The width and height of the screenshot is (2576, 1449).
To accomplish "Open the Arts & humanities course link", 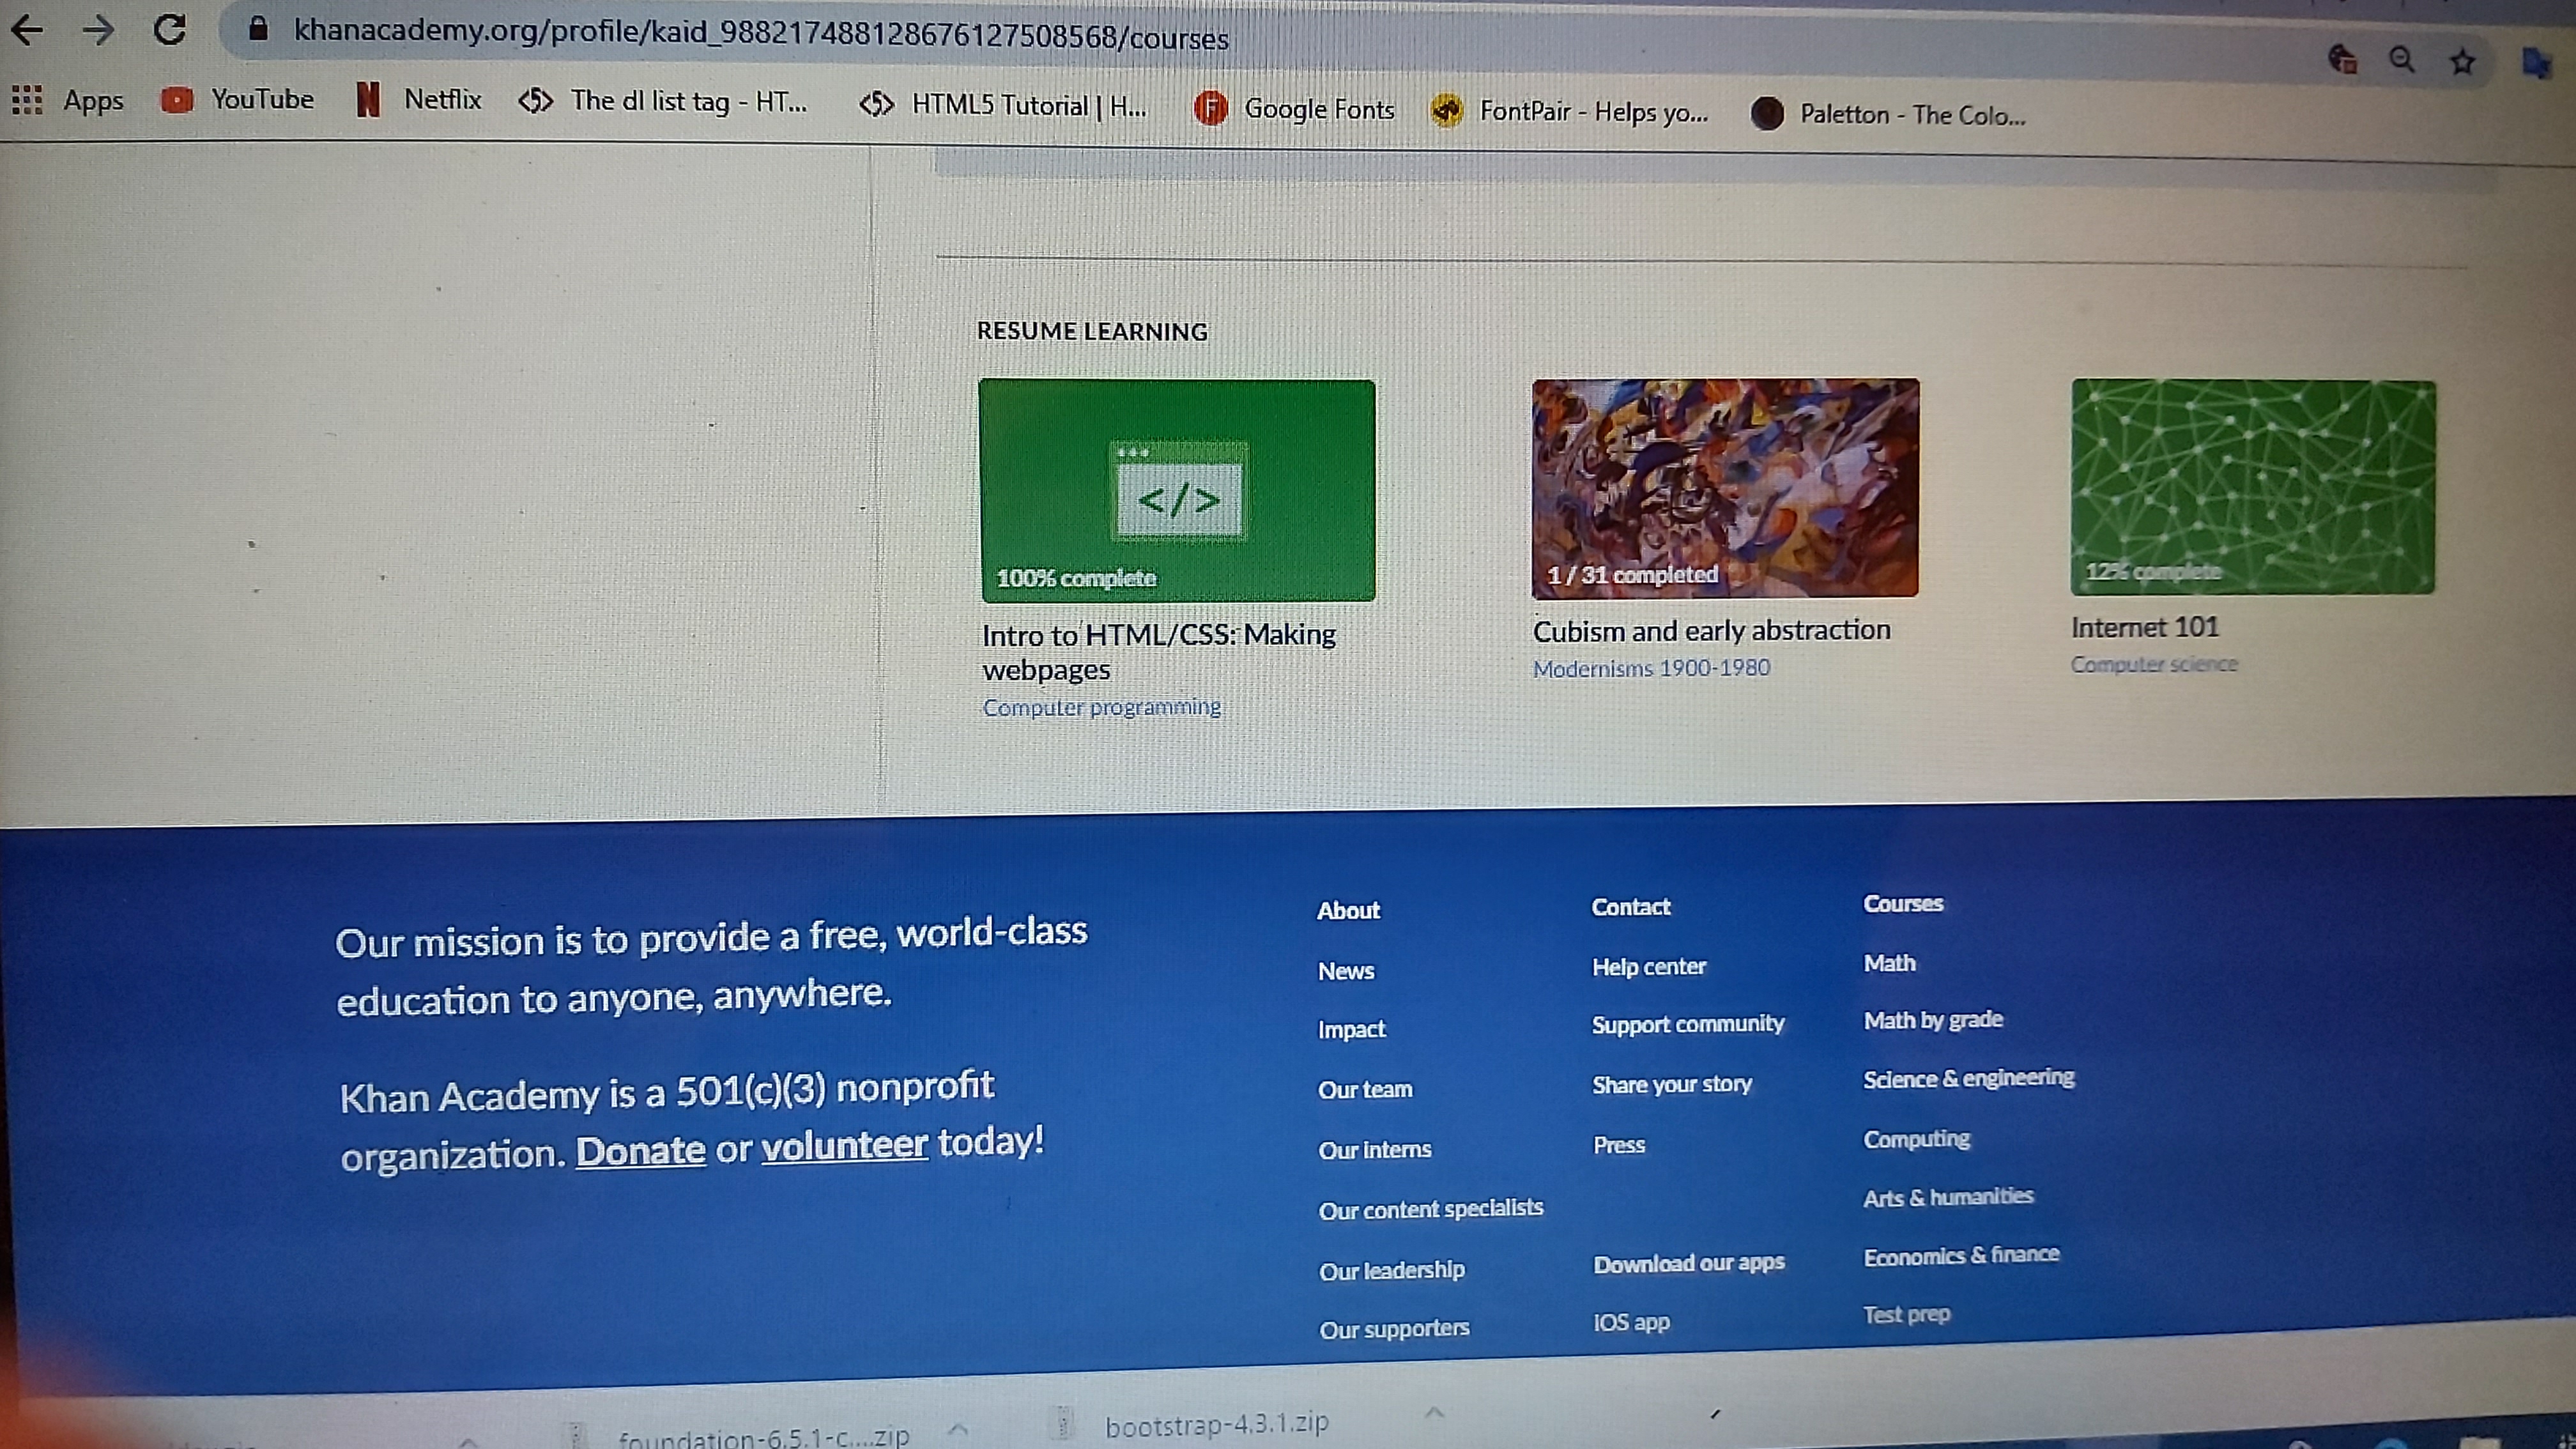I will coord(1948,1197).
